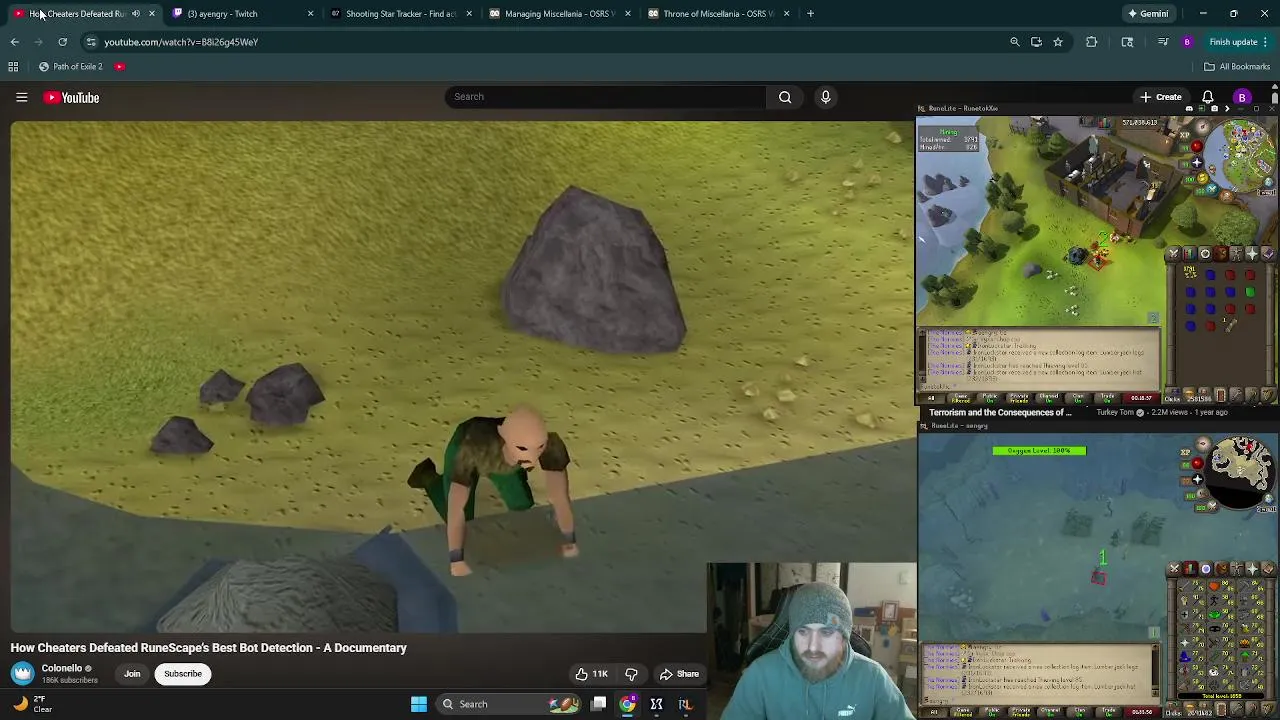The height and width of the screenshot is (720, 1280).
Task: Click the YouTube search magnifier button
Action: pyautogui.click(x=785, y=97)
